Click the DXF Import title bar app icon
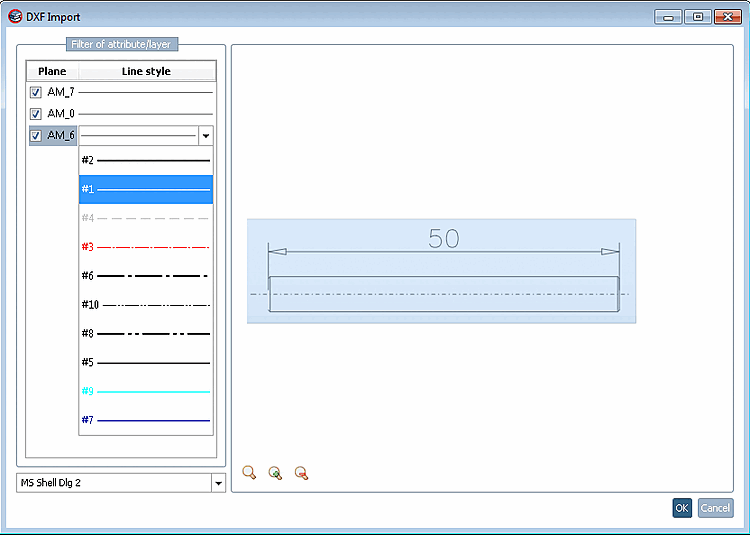This screenshot has height=535, width=750. pos(15,17)
